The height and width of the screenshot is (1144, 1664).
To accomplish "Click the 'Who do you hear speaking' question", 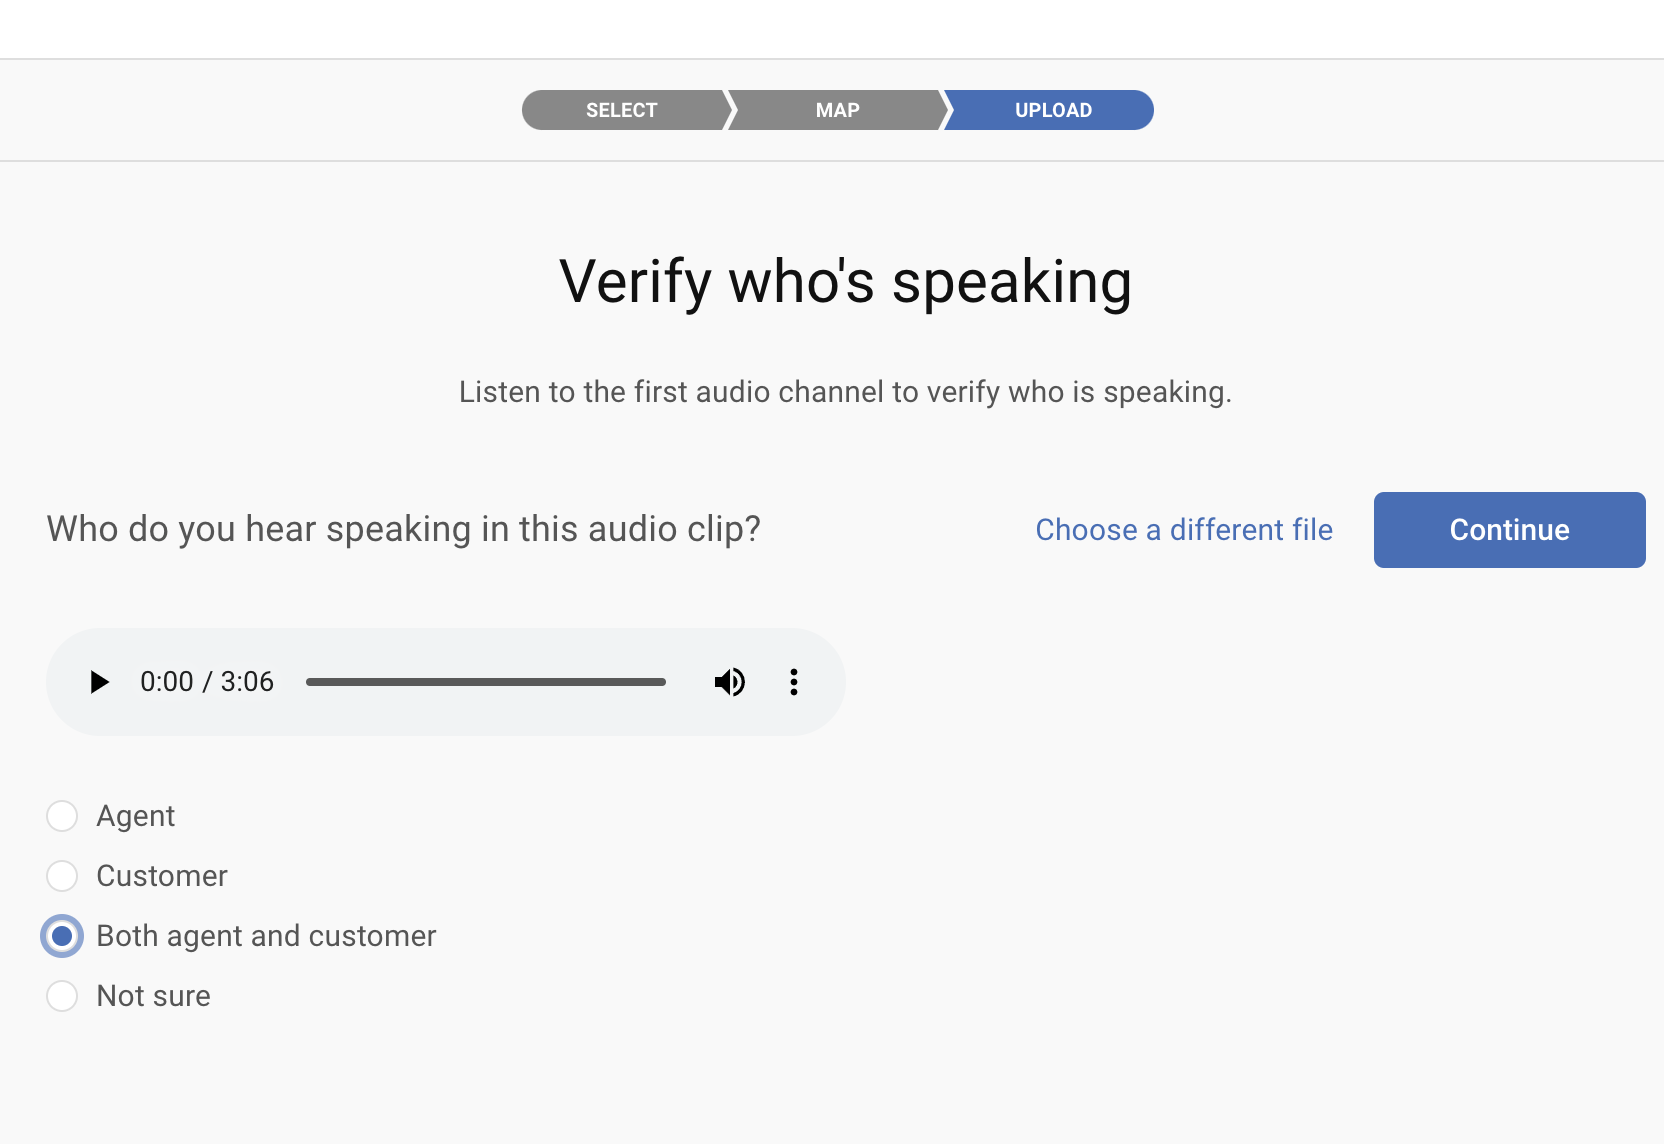I will [x=404, y=529].
